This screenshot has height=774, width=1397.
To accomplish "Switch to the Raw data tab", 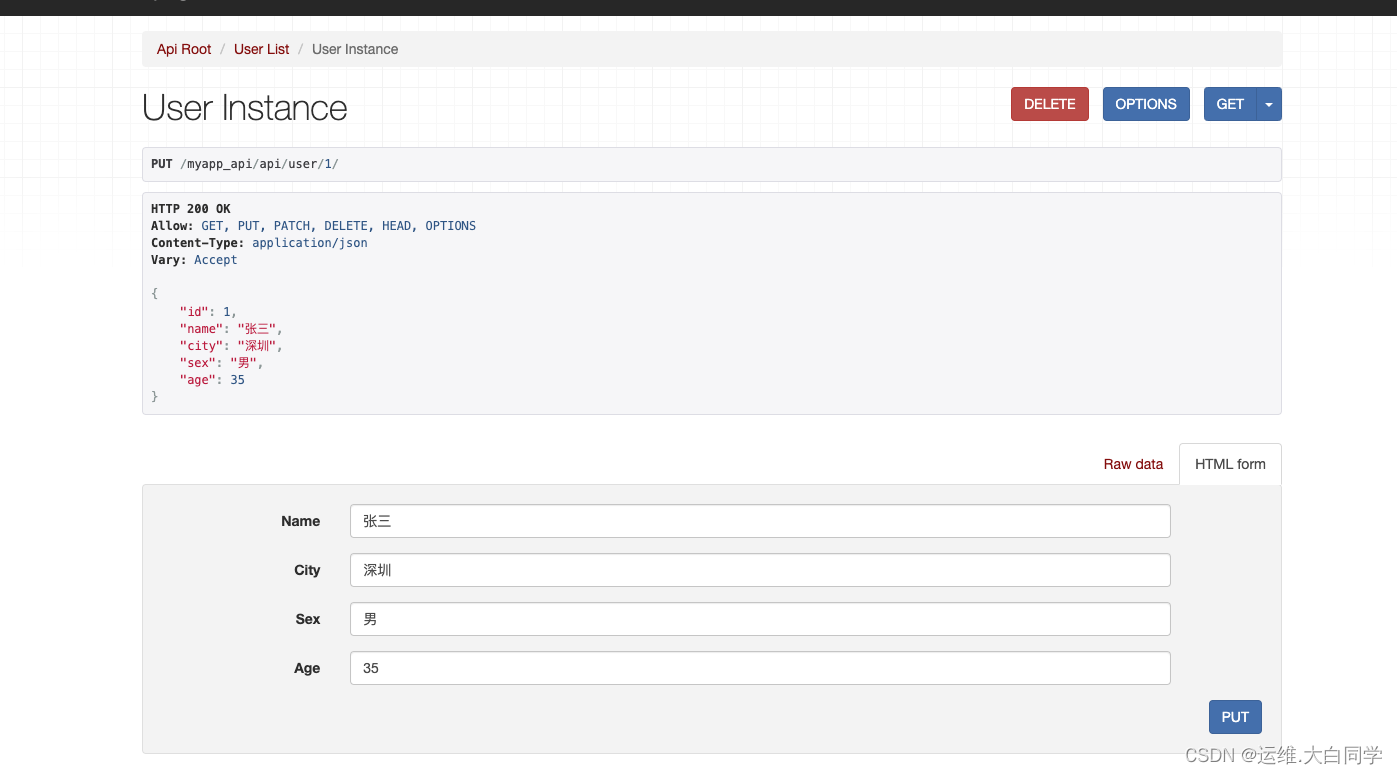I will pyautogui.click(x=1133, y=464).
